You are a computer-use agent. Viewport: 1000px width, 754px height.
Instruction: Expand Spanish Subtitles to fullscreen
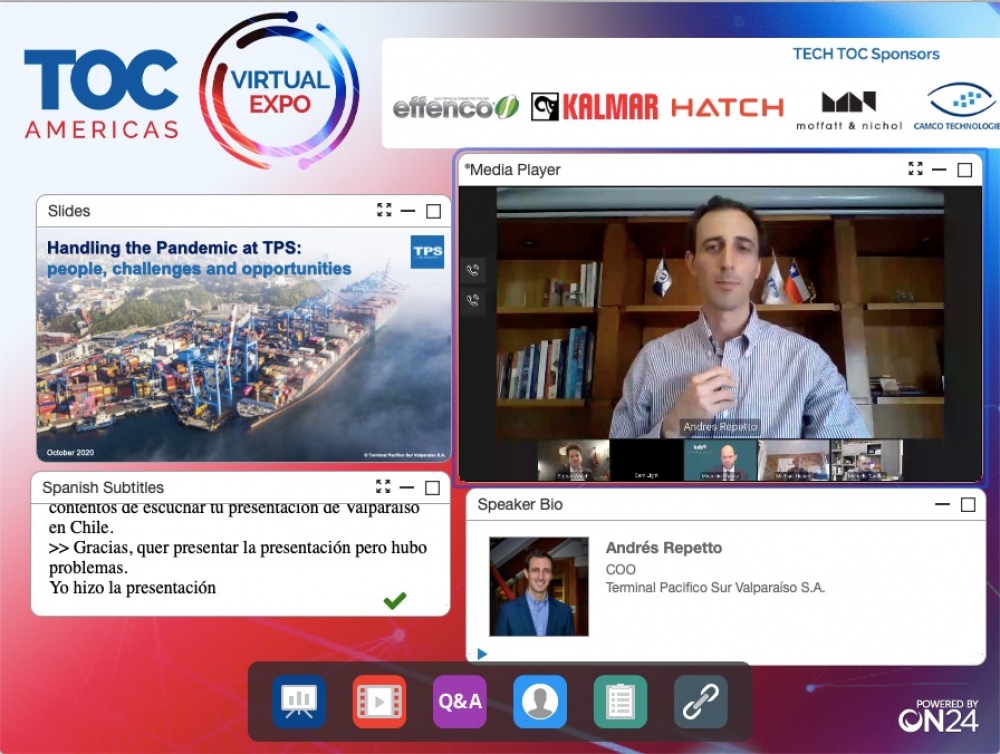[x=383, y=487]
